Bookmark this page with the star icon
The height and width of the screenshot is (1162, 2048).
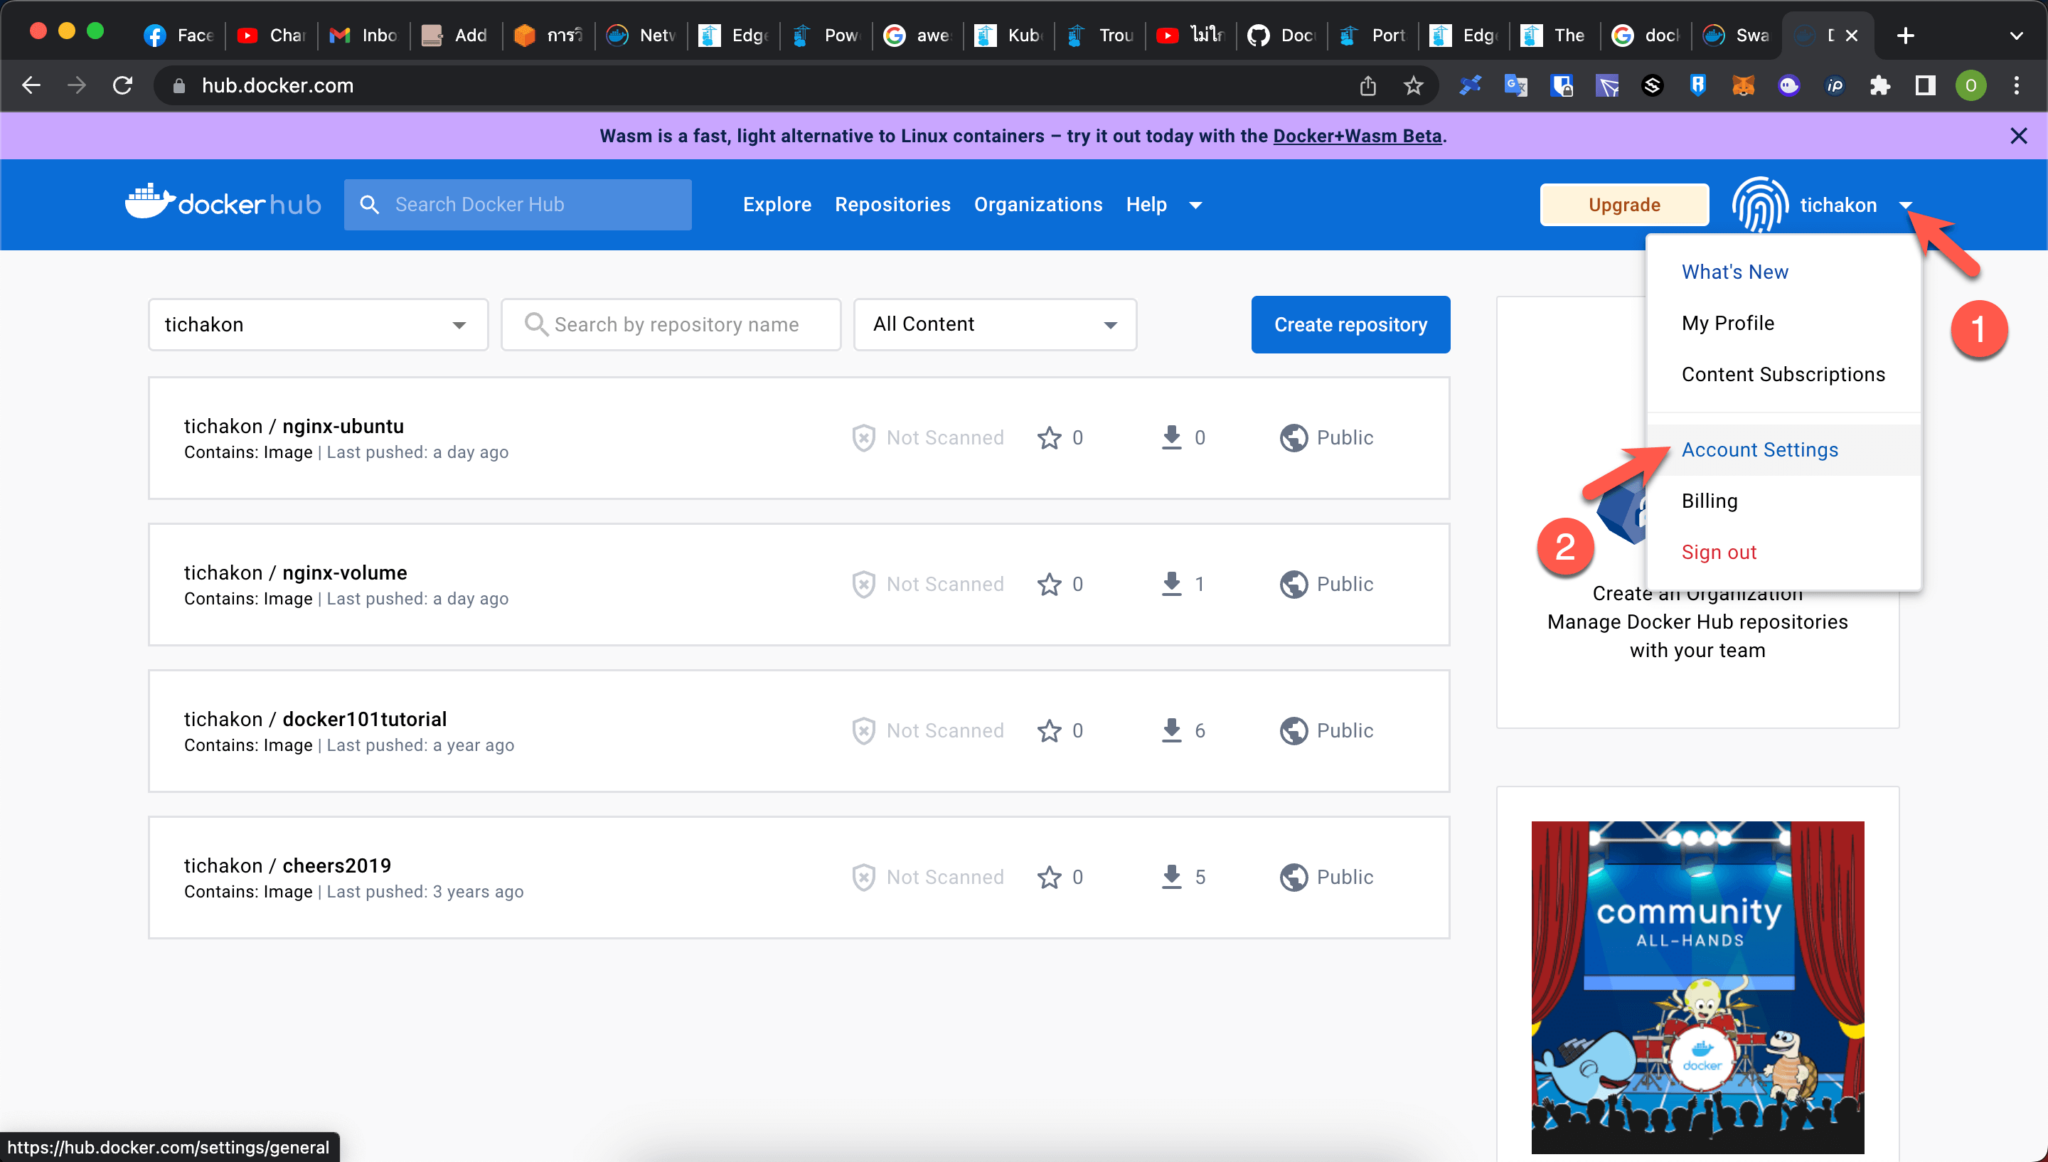click(1413, 86)
